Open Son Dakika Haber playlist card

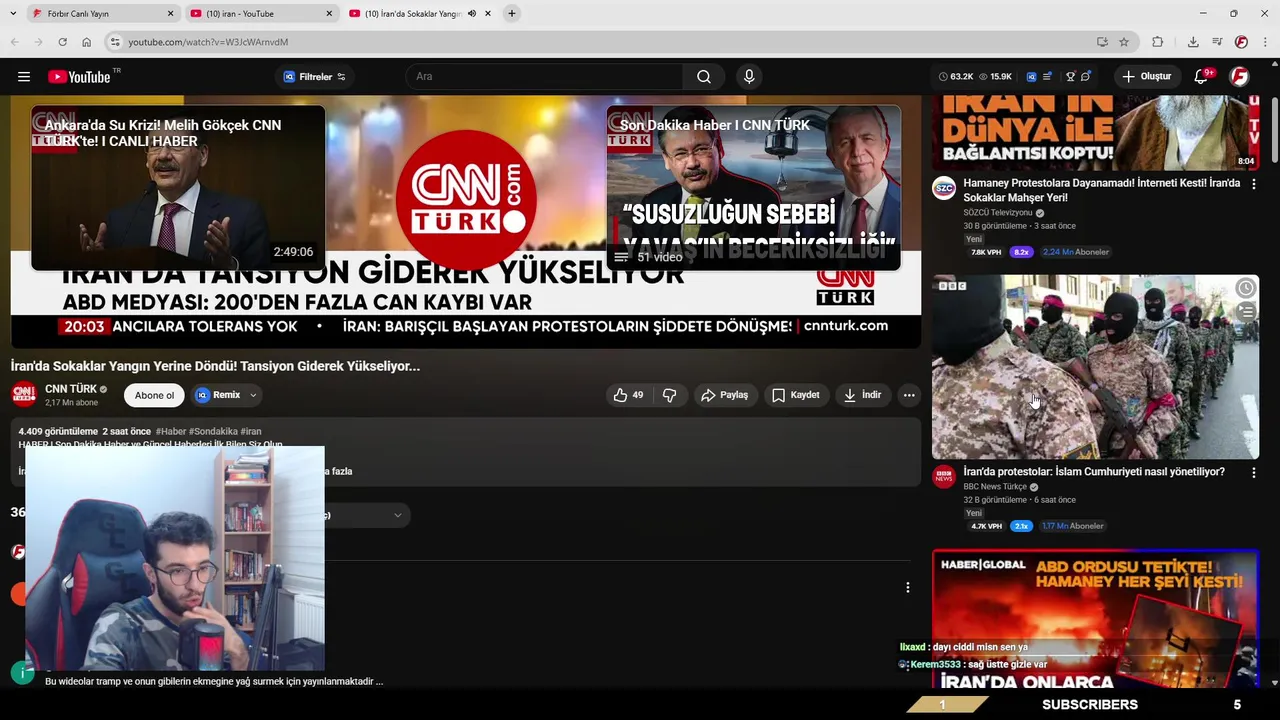point(753,188)
